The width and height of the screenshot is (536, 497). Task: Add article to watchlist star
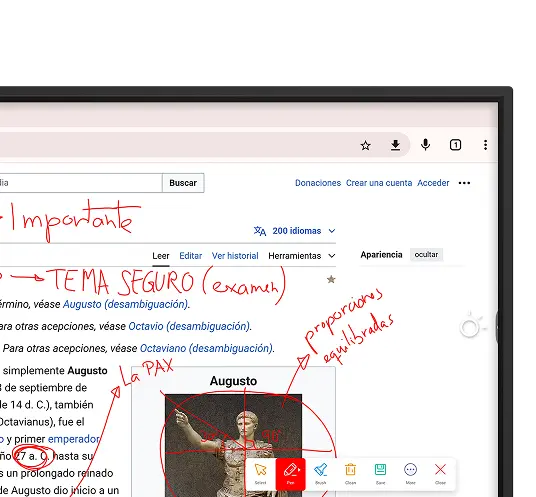click(331, 280)
